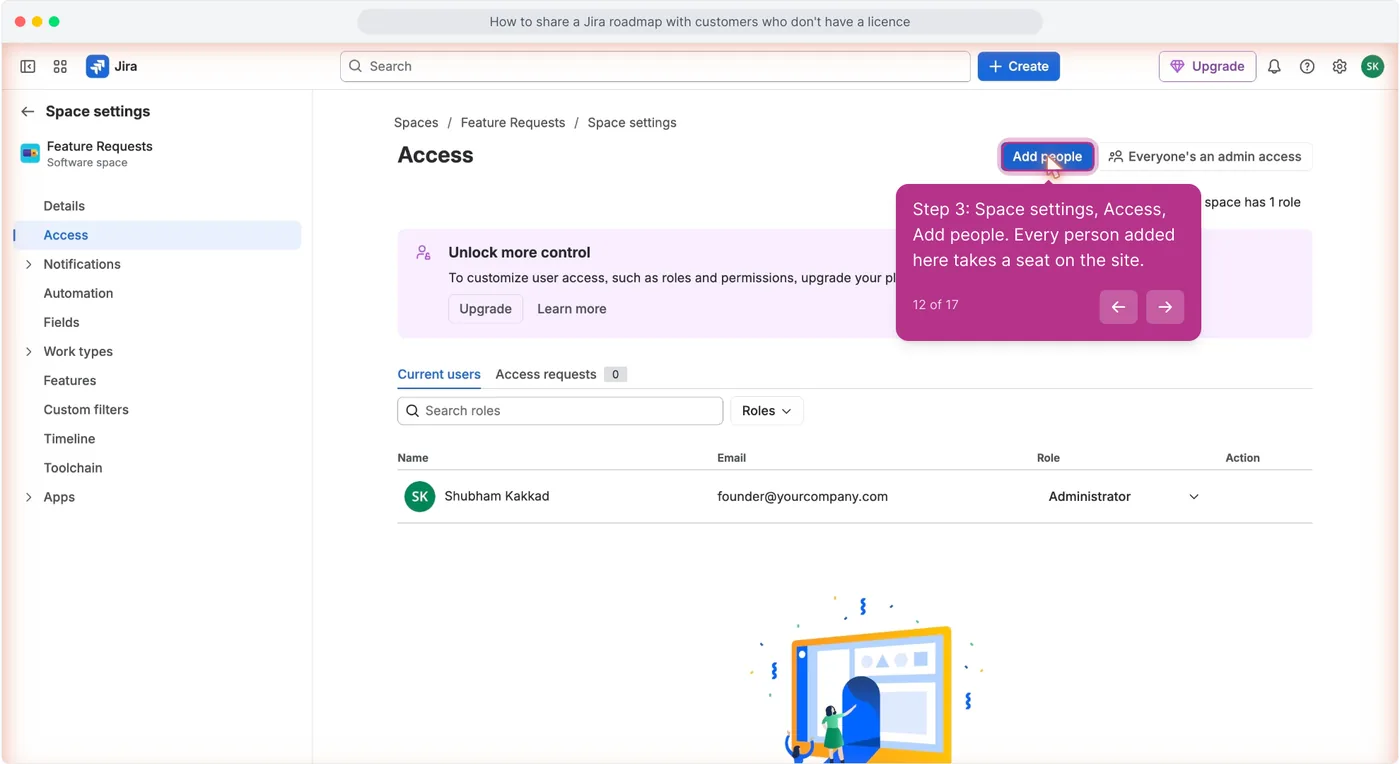
Task: Go back using the arrow beside Space settings
Action: click(x=28, y=112)
